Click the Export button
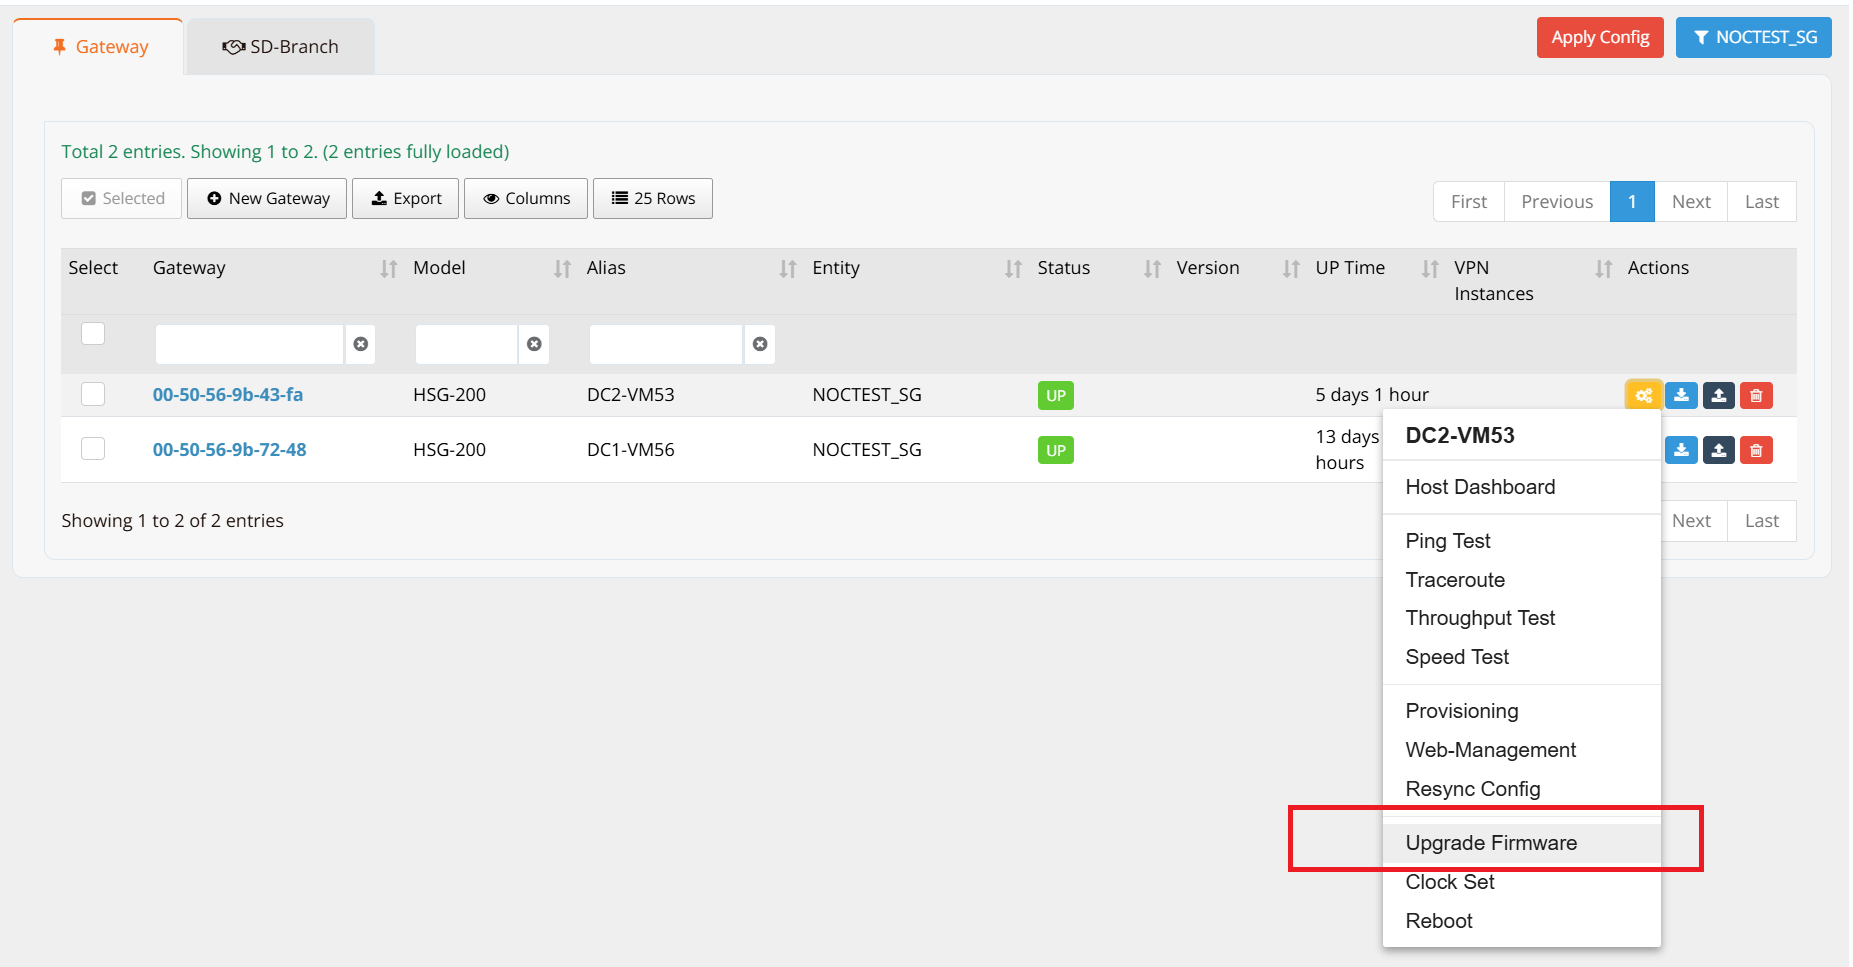 click(x=405, y=198)
